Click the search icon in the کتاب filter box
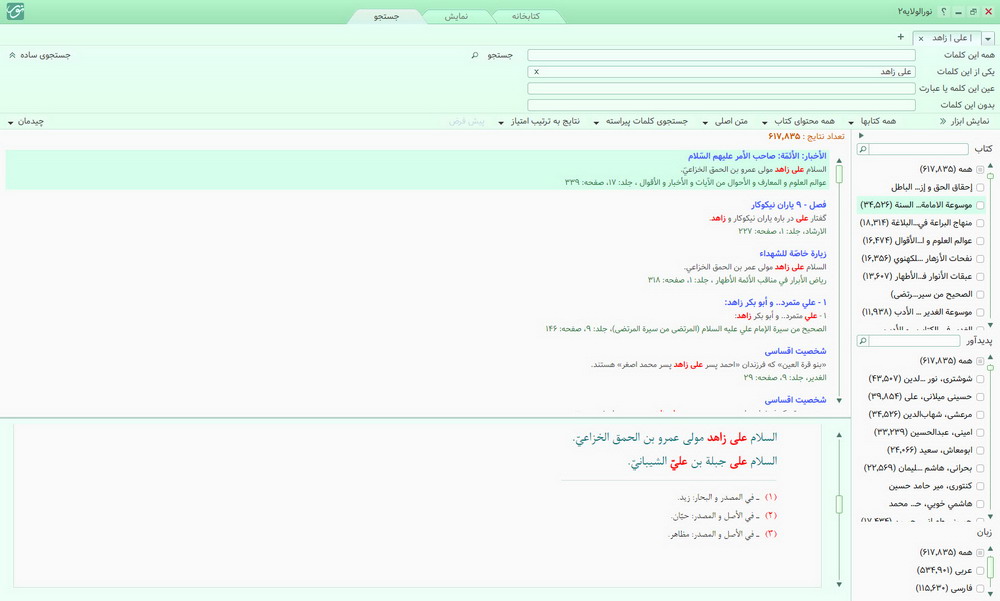Screen dimensions: 1000x601 tap(863, 149)
